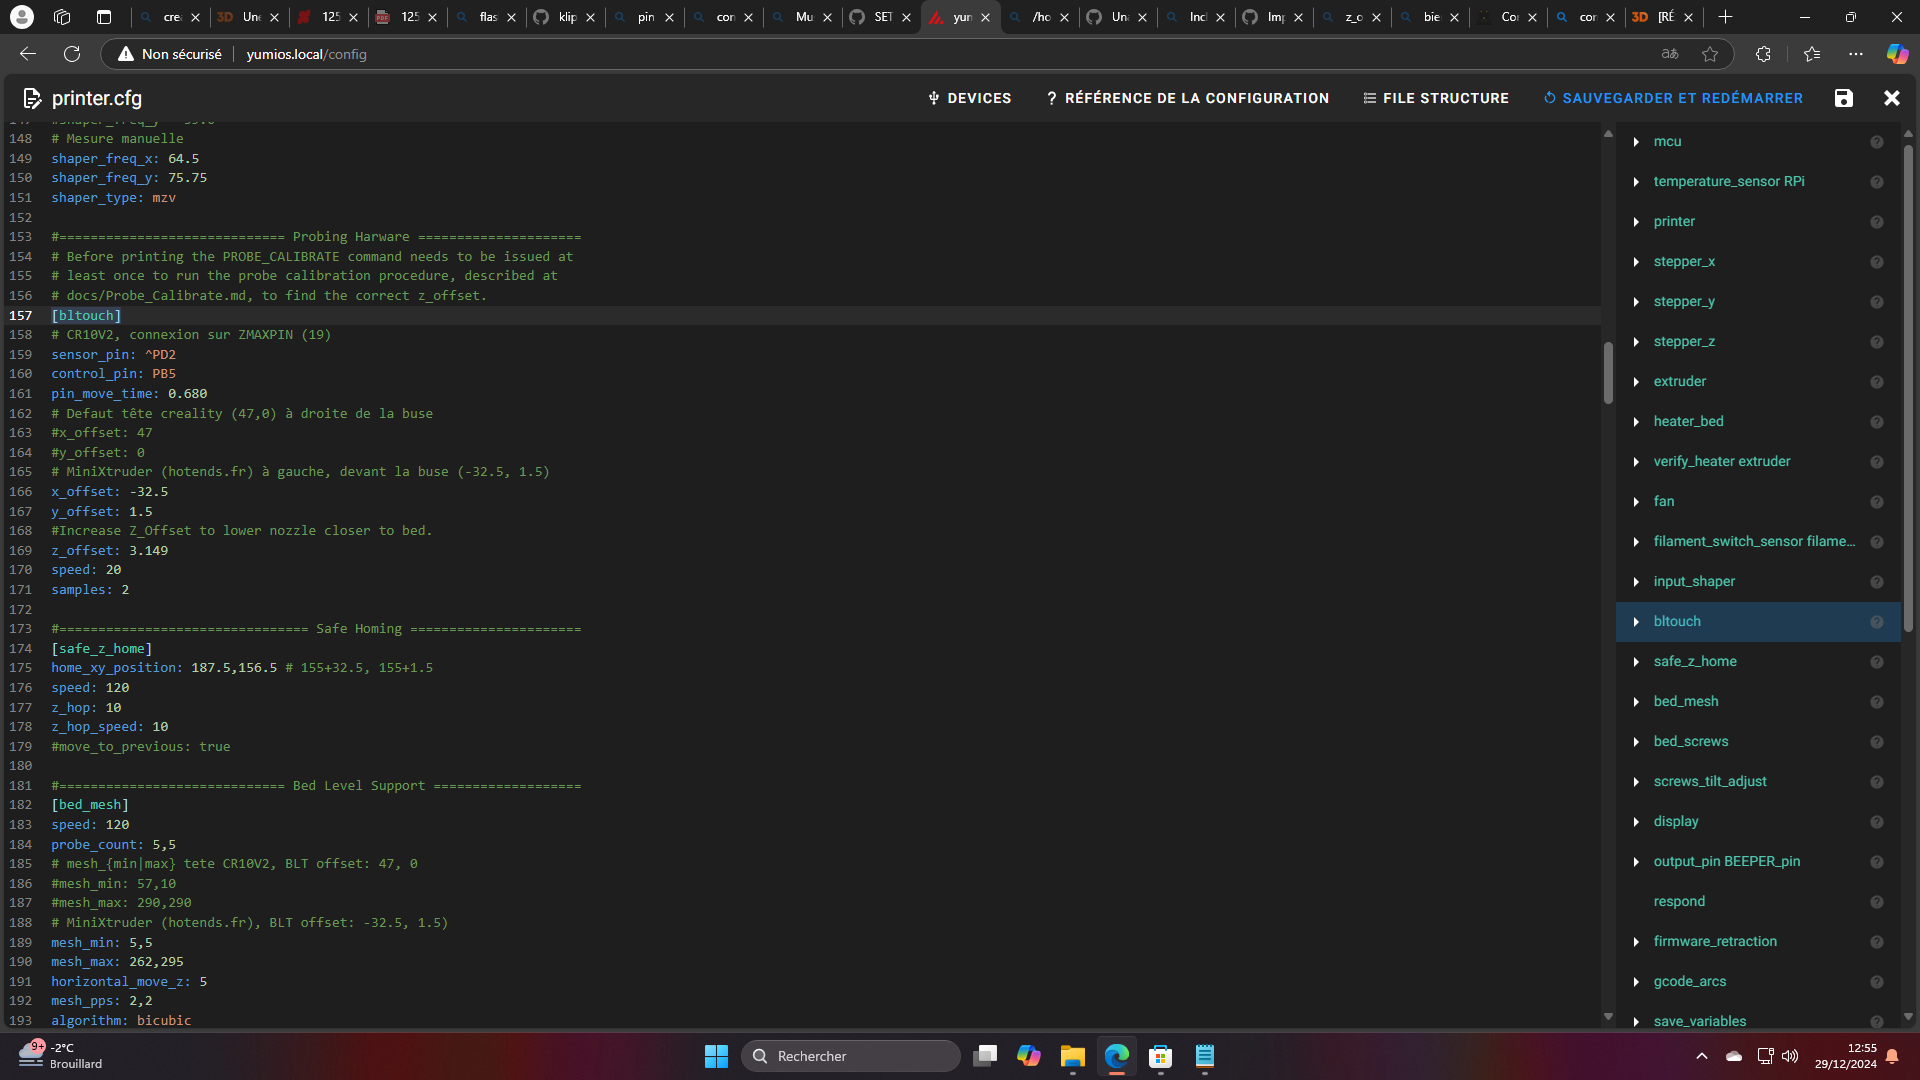Screen dimensions: 1920x1080
Task: Refresh the browser page
Action: tap(72, 54)
